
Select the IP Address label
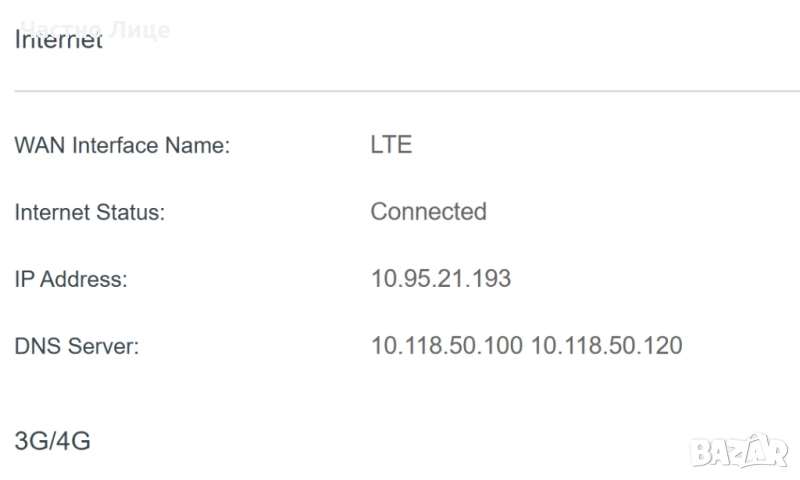click(71, 280)
